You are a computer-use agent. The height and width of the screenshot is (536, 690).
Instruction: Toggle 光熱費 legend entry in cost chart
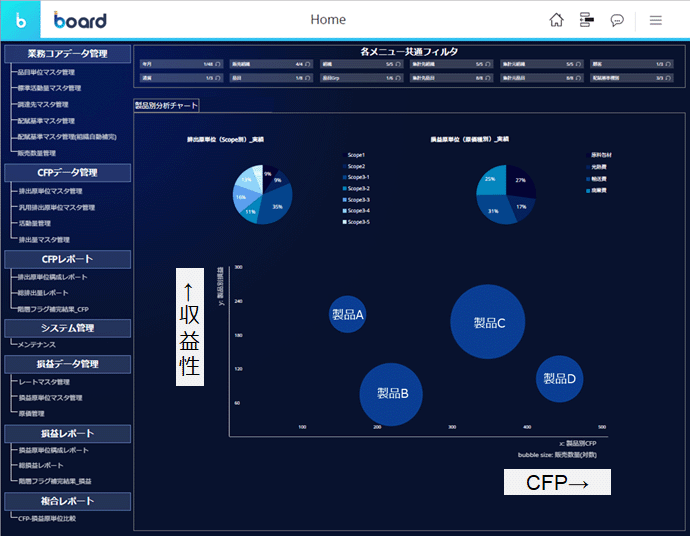[600, 166]
